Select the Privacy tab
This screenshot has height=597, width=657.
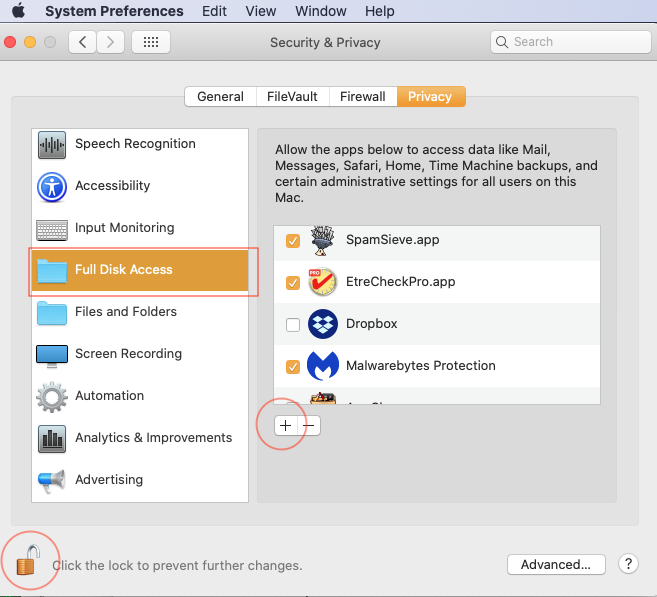pyautogui.click(x=431, y=96)
